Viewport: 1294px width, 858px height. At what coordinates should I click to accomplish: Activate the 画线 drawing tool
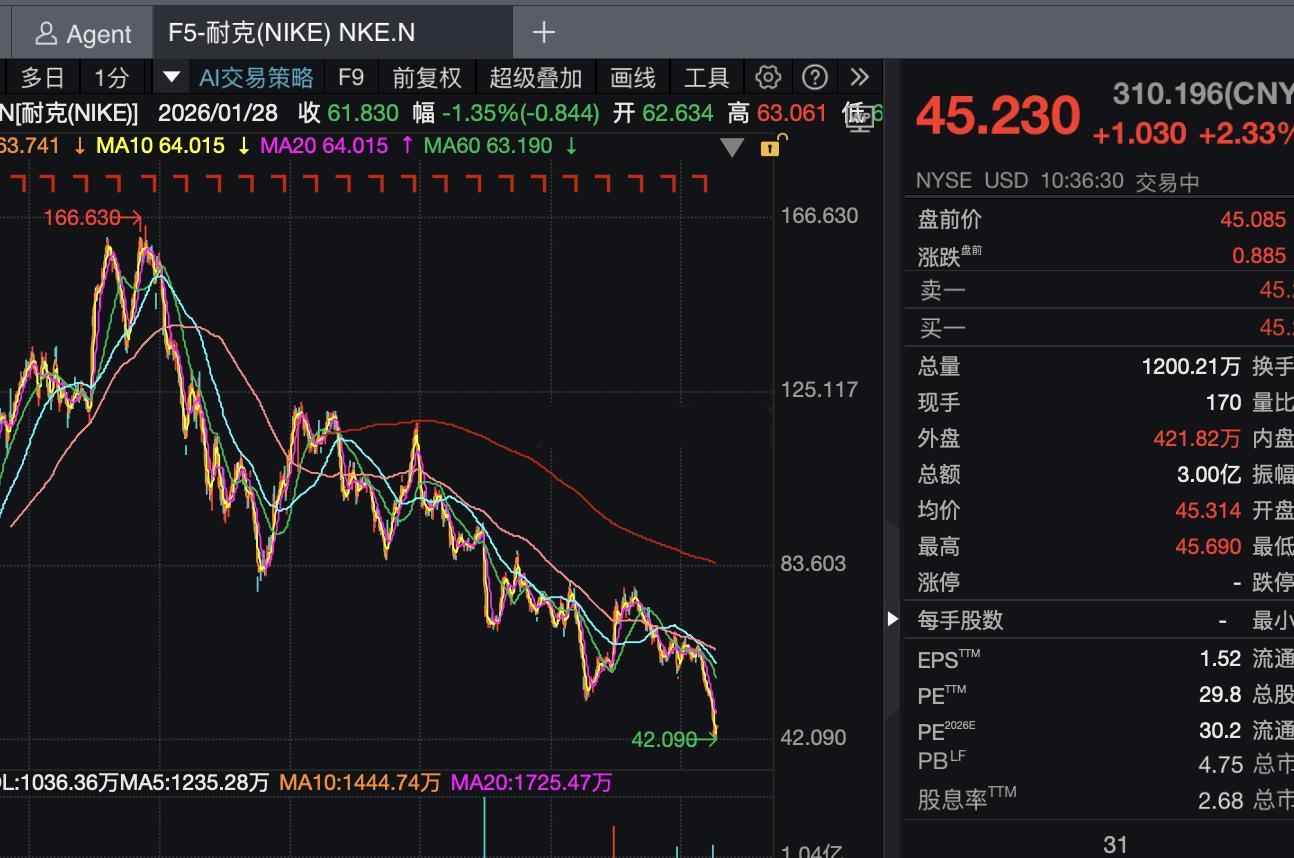click(x=633, y=77)
